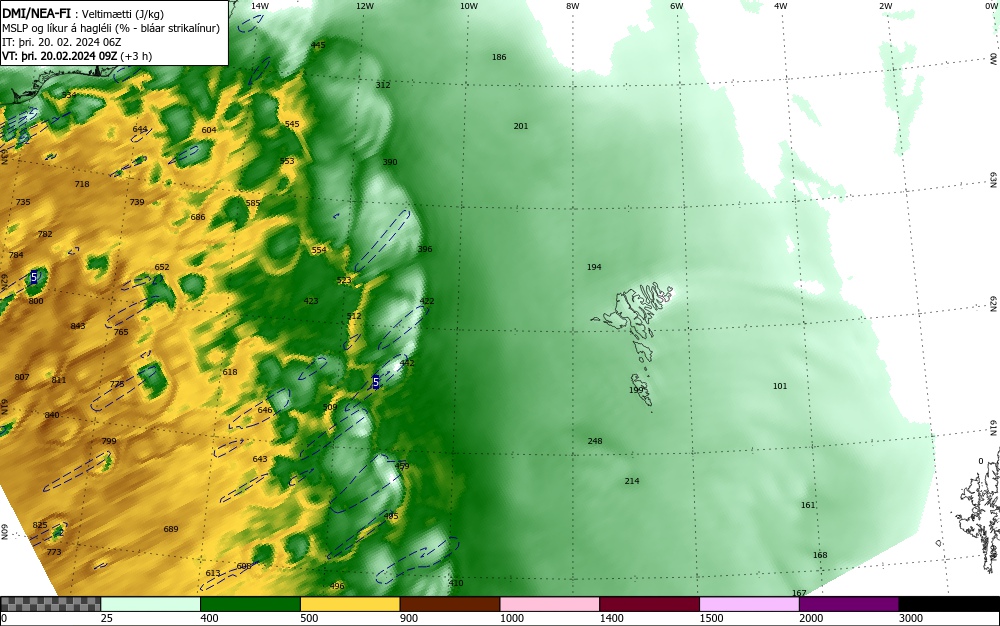Click the map value '201'

521,126
